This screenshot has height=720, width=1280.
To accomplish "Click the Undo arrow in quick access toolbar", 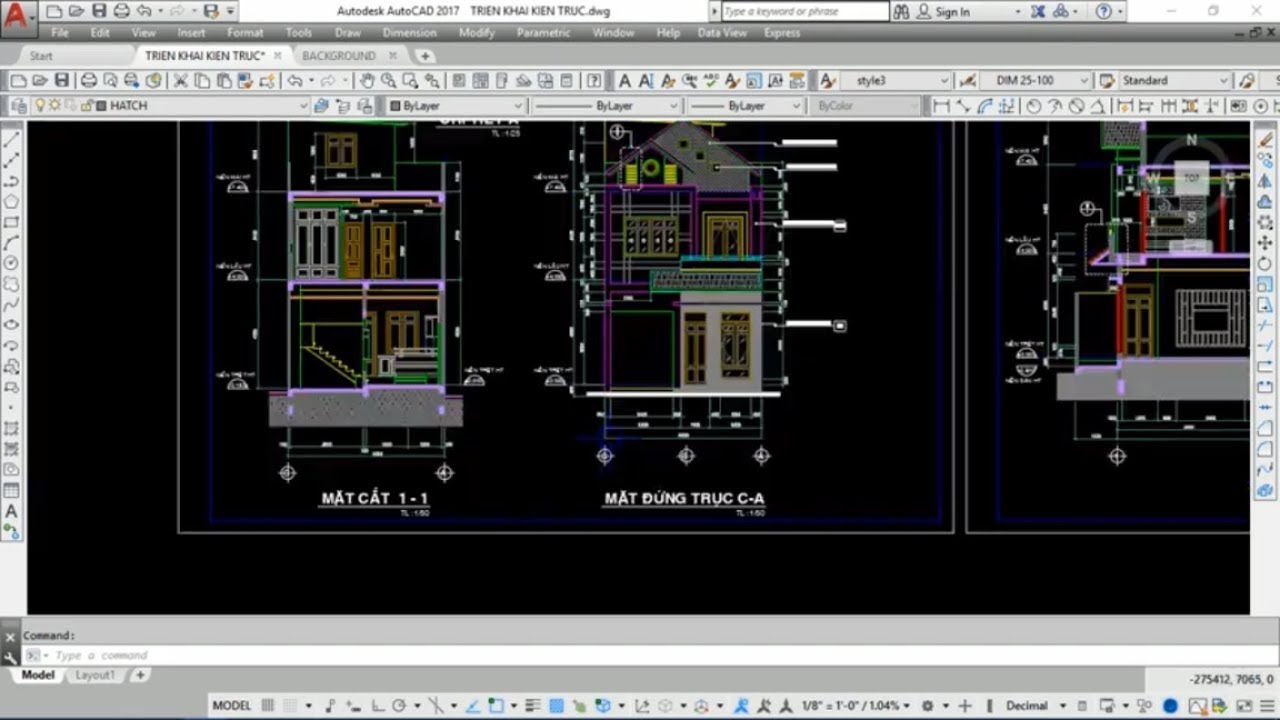I will [x=144, y=12].
